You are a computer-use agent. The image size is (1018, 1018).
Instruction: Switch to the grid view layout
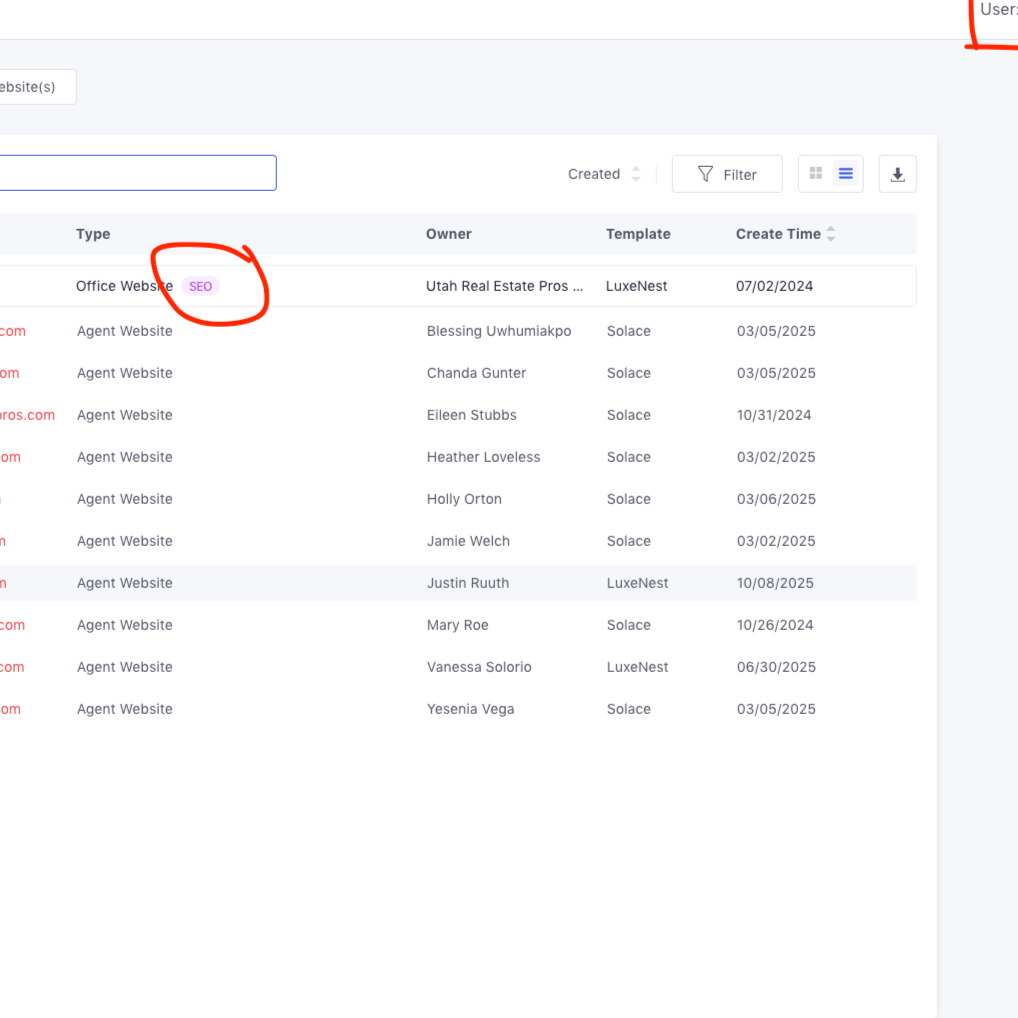pyautogui.click(x=816, y=174)
